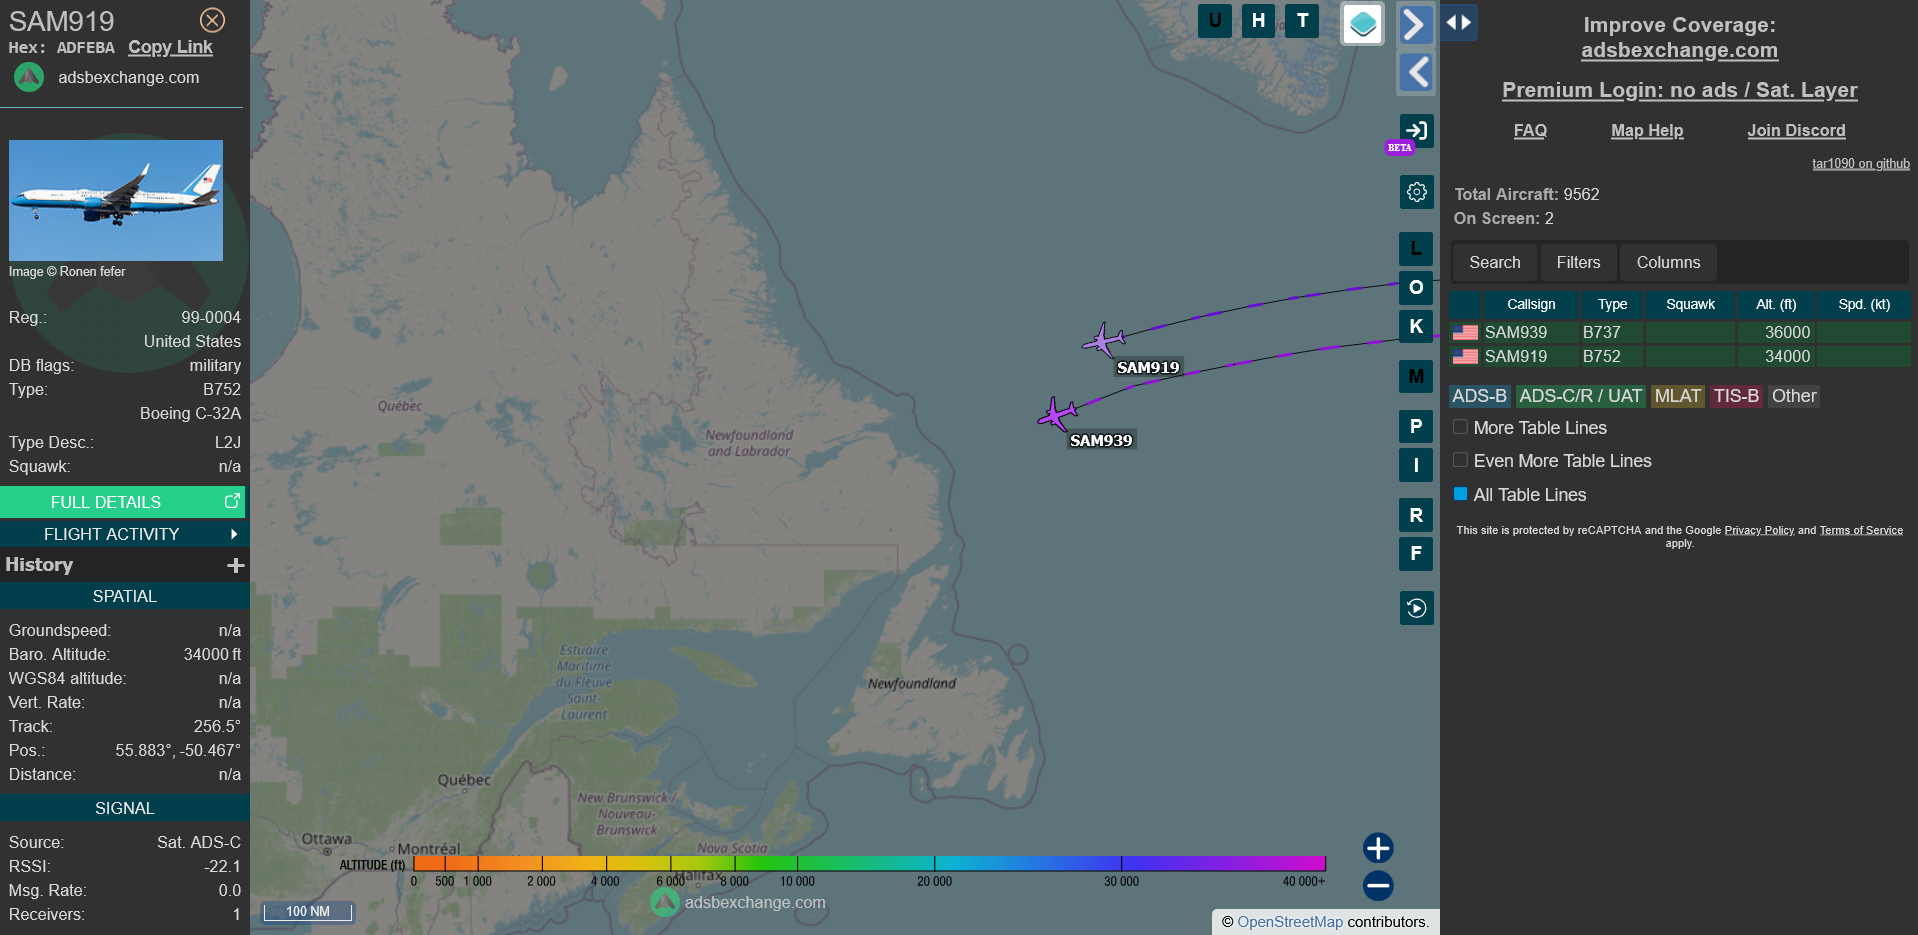
Task: Open the Premium Login link
Action: (1679, 90)
